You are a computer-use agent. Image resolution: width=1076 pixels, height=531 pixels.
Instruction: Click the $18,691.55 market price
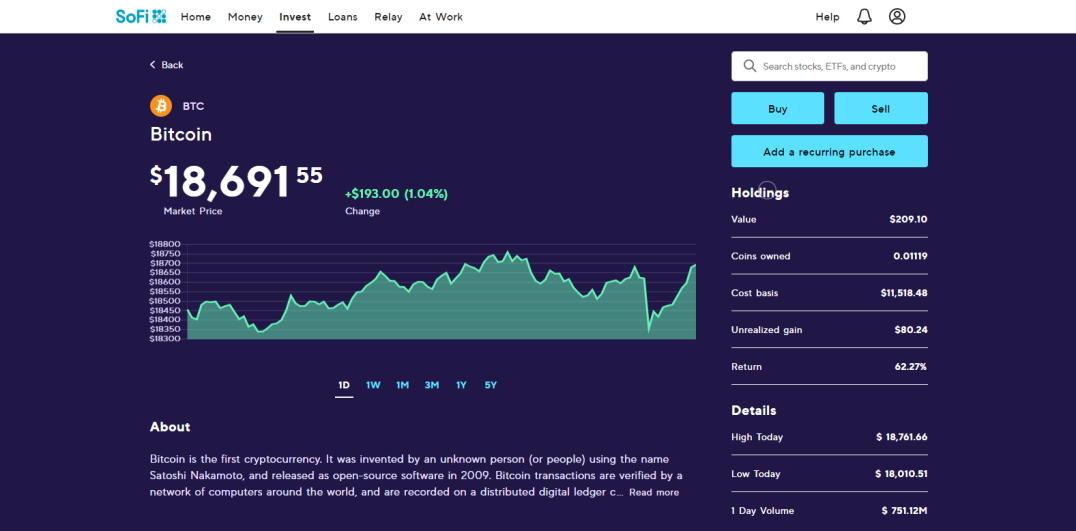tap(236, 182)
